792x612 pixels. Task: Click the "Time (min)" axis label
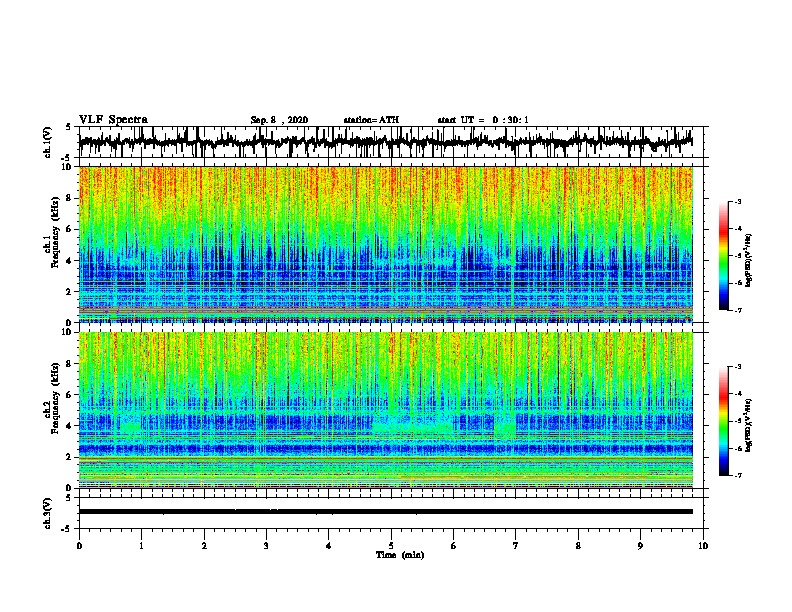click(x=400, y=555)
